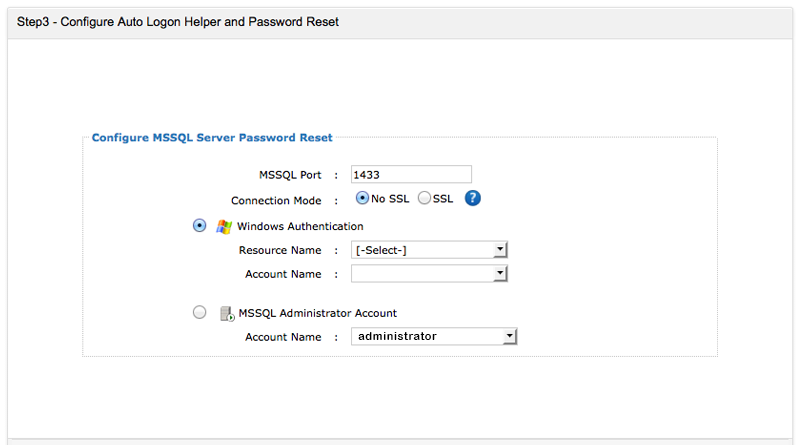Click the "No SSL" label text
The image size is (800, 445).
click(390, 198)
